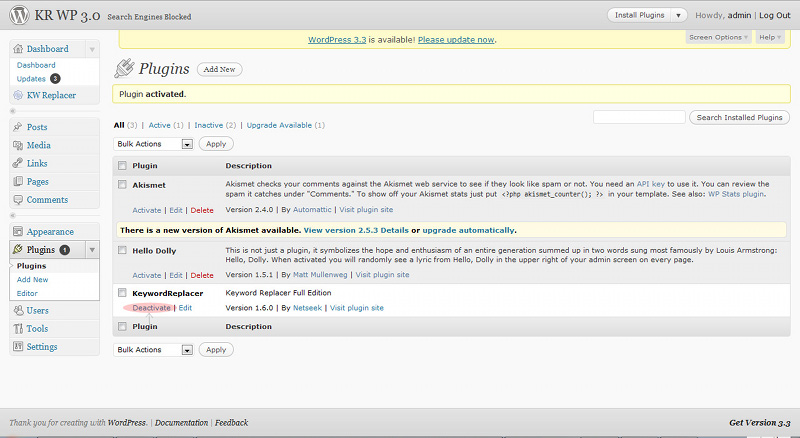Click the Appearance icon in sidebar
Viewport: 800px width, 438px height.
[x=18, y=231]
